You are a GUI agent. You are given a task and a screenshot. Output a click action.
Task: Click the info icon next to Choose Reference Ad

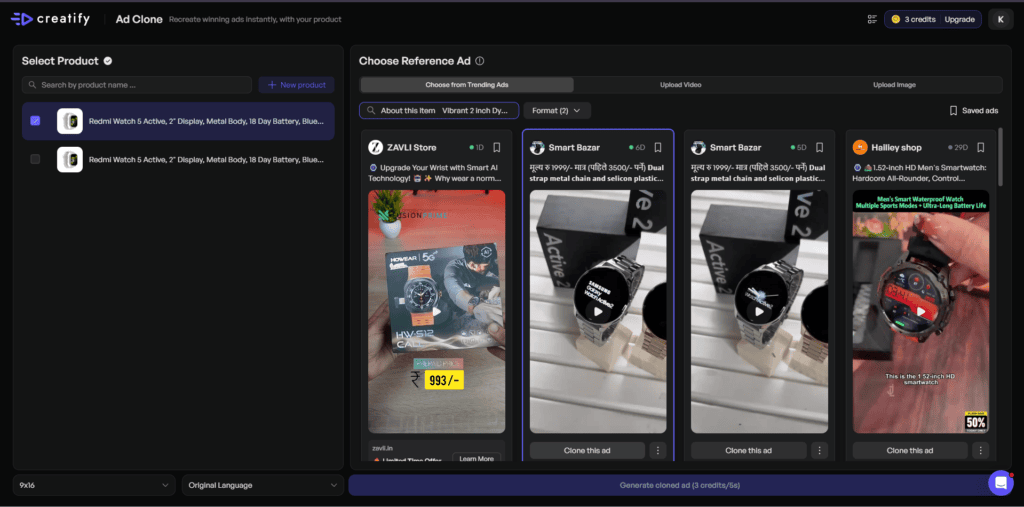pos(480,61)
